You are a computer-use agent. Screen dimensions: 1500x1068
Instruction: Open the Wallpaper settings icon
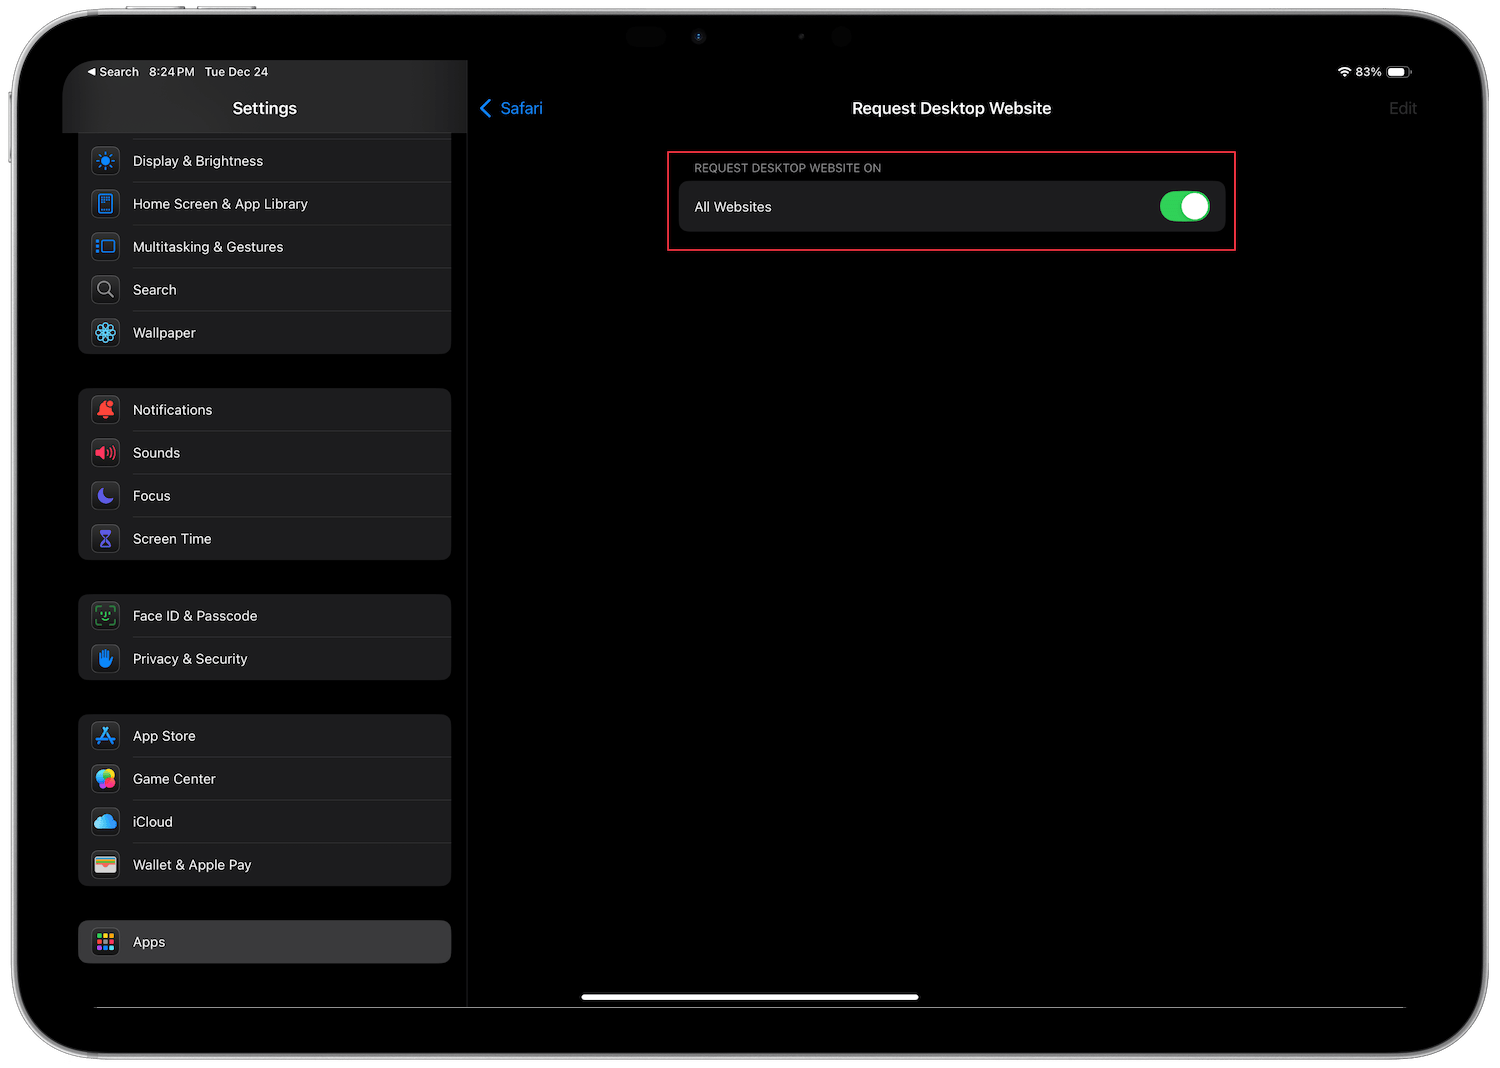coord(105,332)
